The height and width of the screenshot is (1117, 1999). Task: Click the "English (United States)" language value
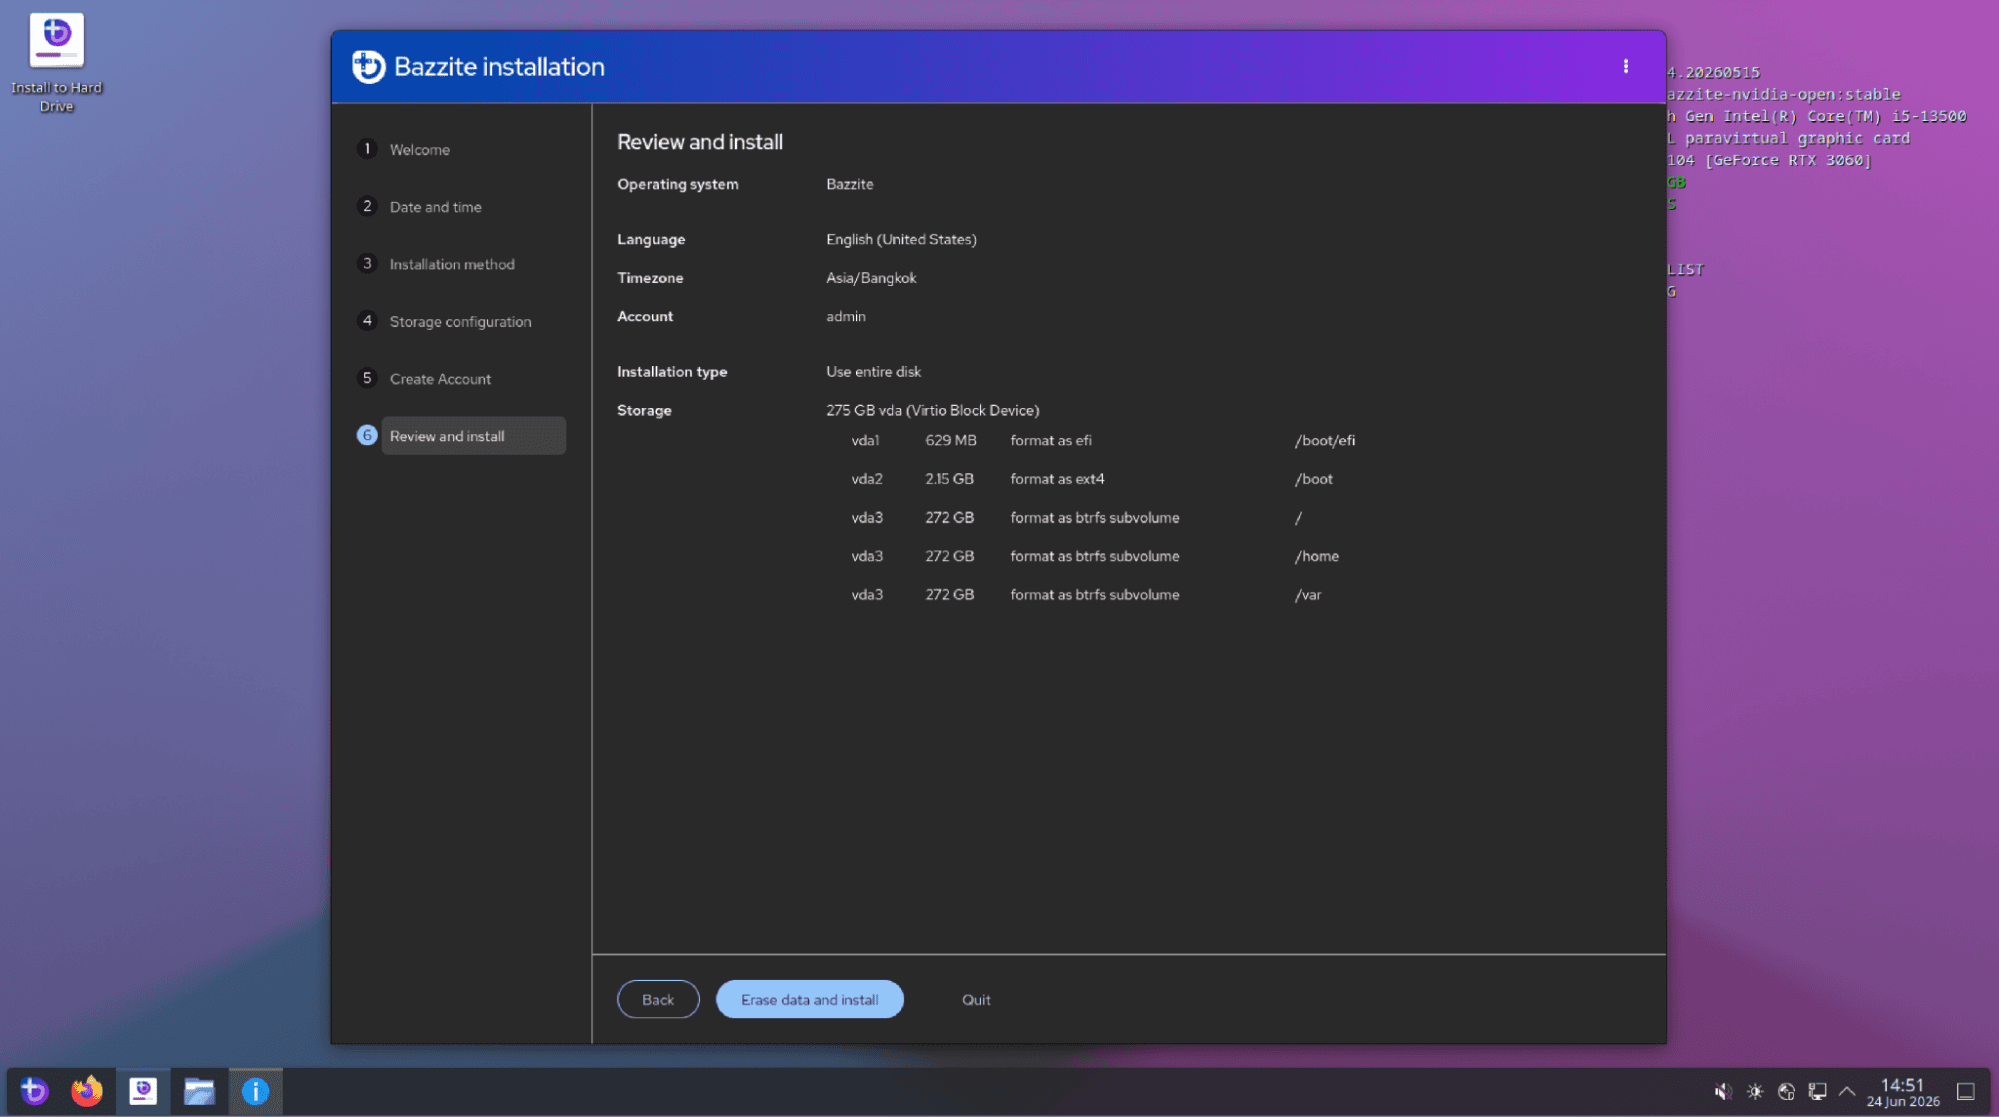click(x=901, y=239)
